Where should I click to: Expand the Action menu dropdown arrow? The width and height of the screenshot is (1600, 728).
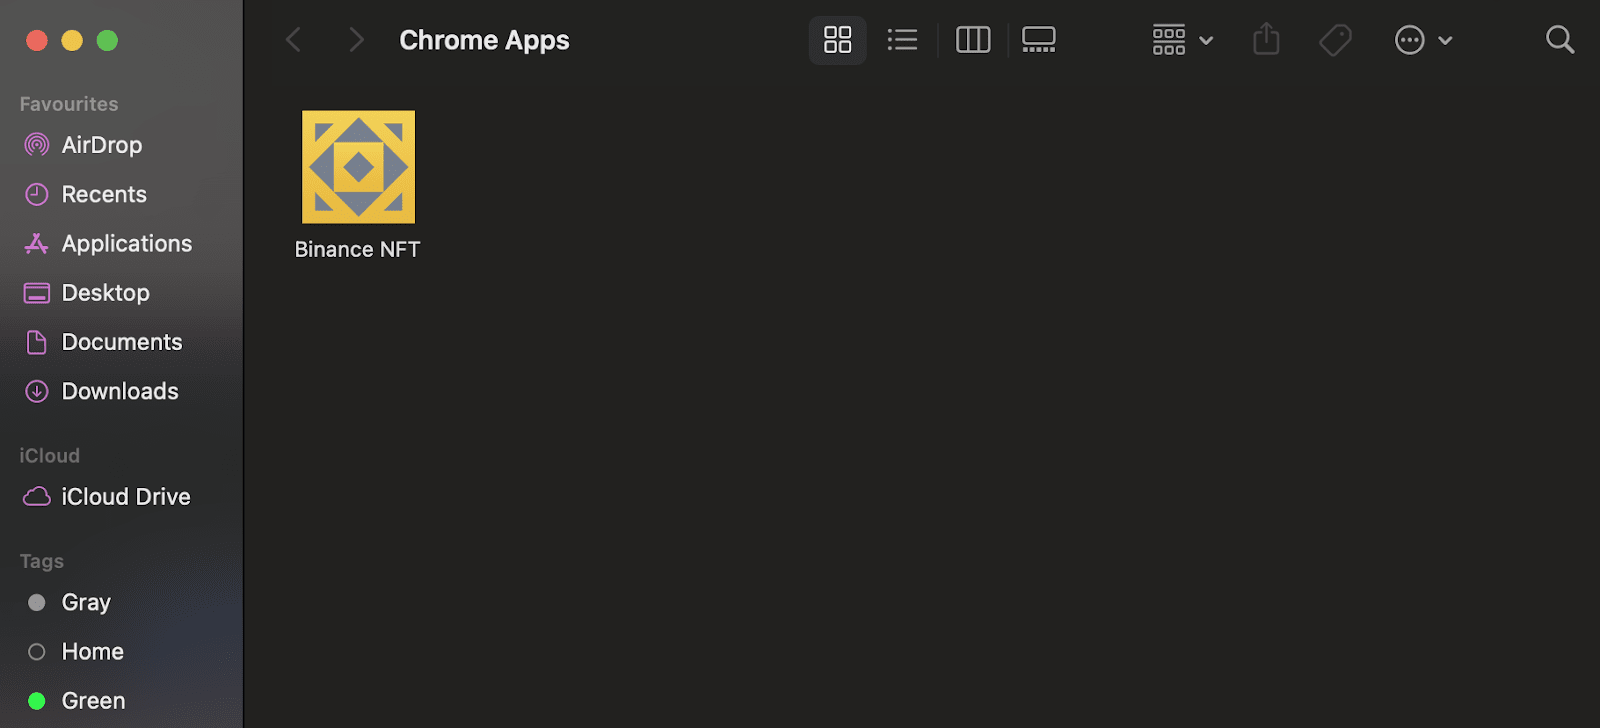tap(1445, 41)
